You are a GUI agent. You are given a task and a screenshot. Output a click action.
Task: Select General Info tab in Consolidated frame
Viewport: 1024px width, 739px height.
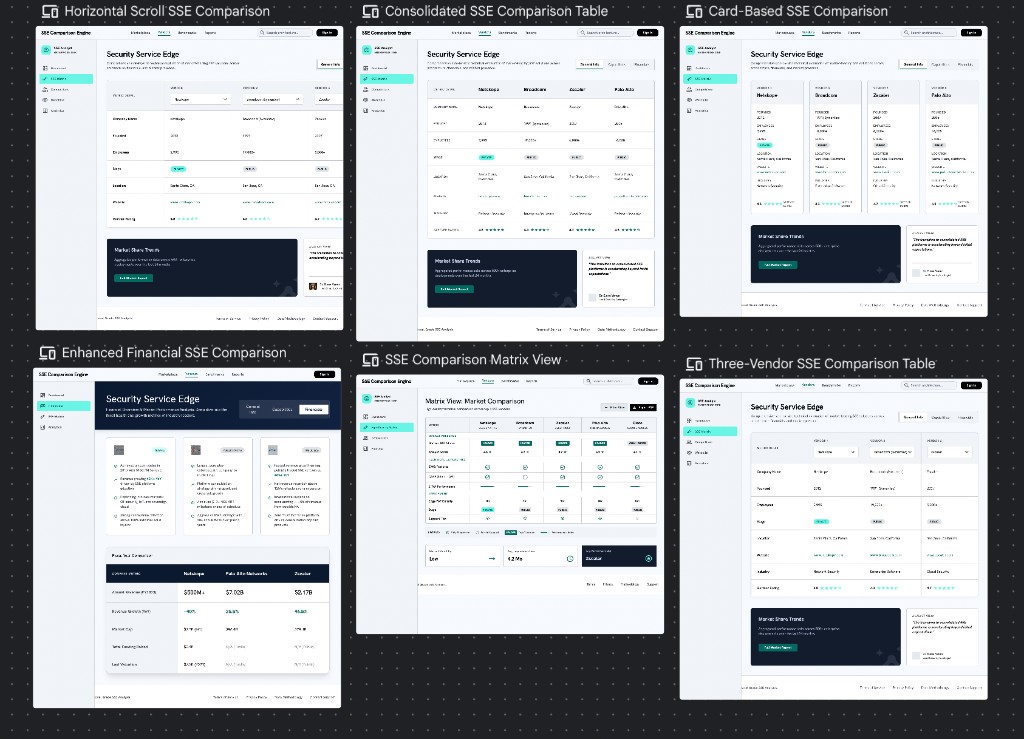[590, 65]
